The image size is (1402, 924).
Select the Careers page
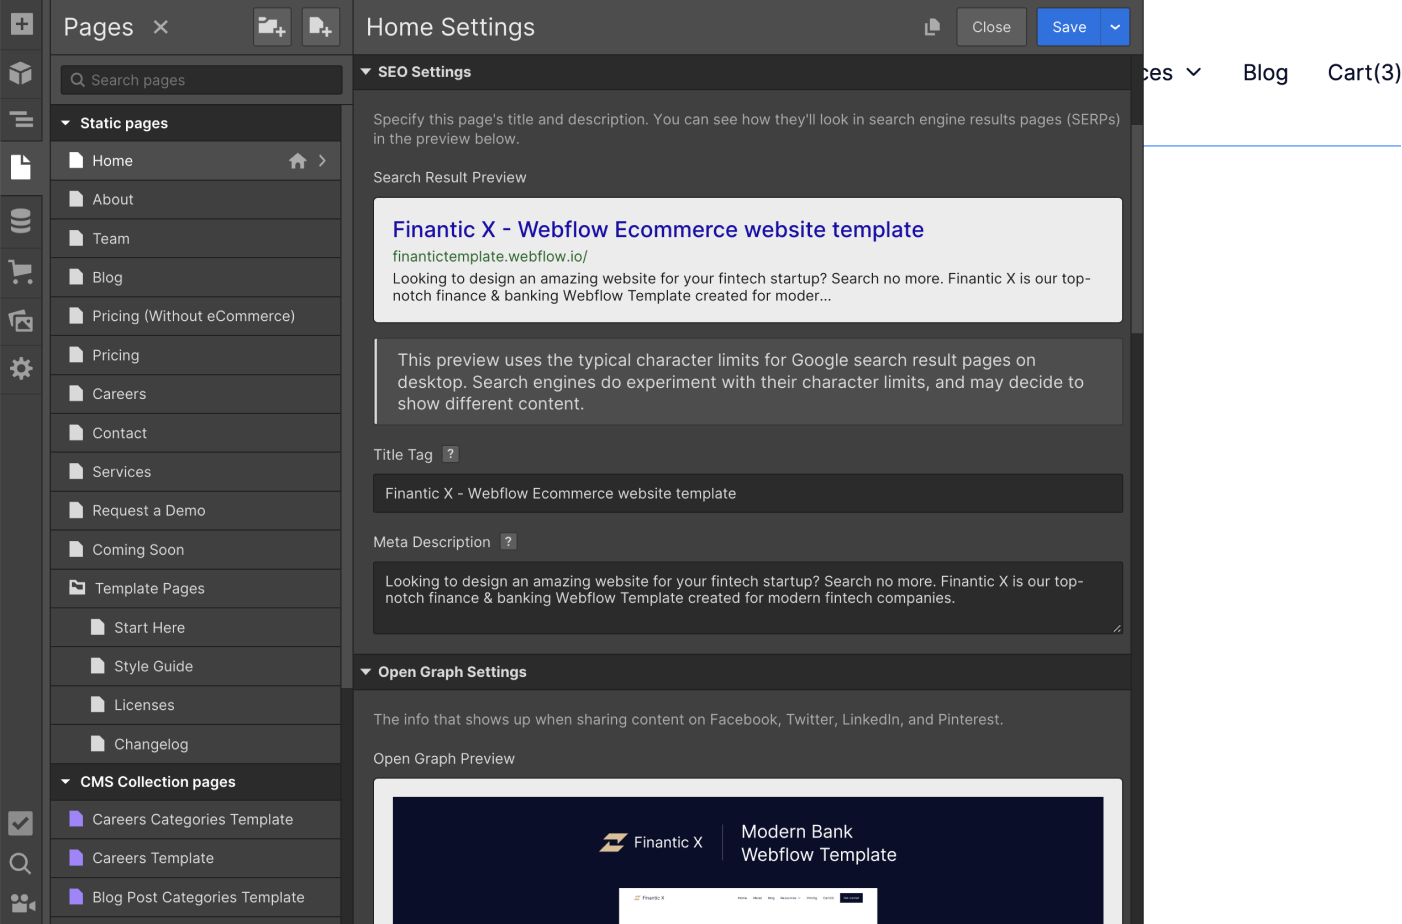(x=196, y=394)
